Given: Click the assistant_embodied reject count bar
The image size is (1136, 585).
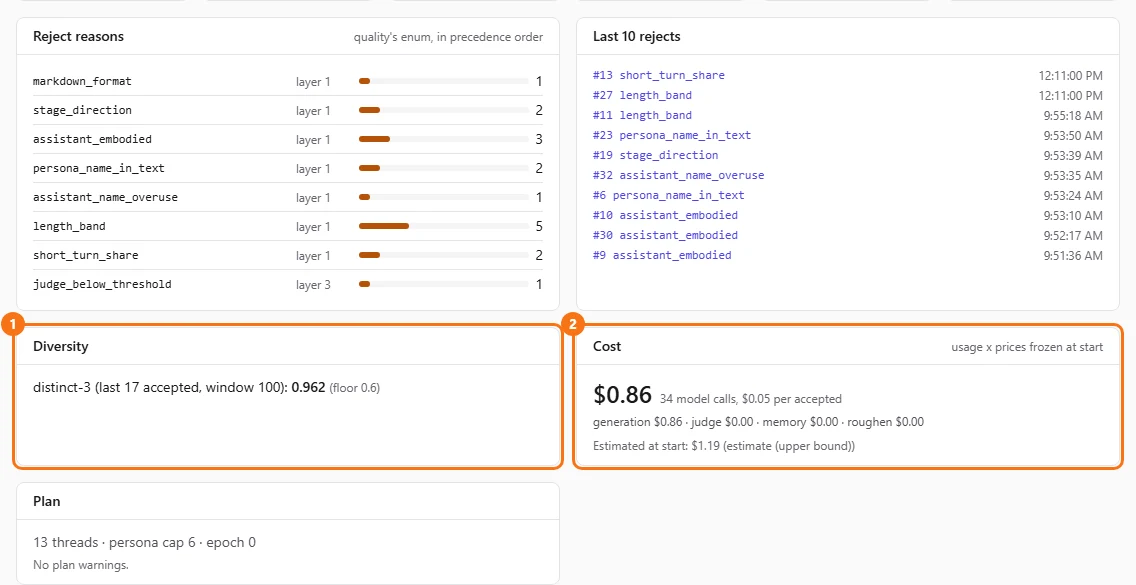Looking at the screenshot, I should click(443, 139).
